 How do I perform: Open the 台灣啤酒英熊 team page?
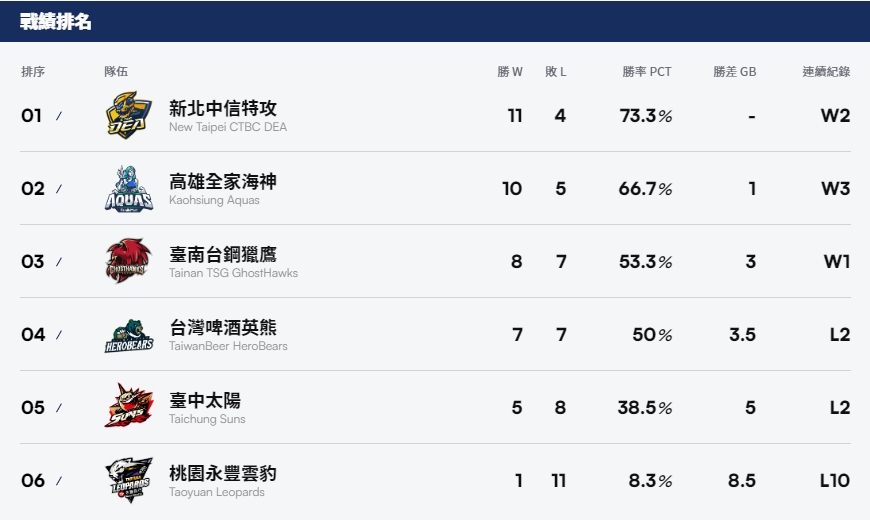[222, 327]
